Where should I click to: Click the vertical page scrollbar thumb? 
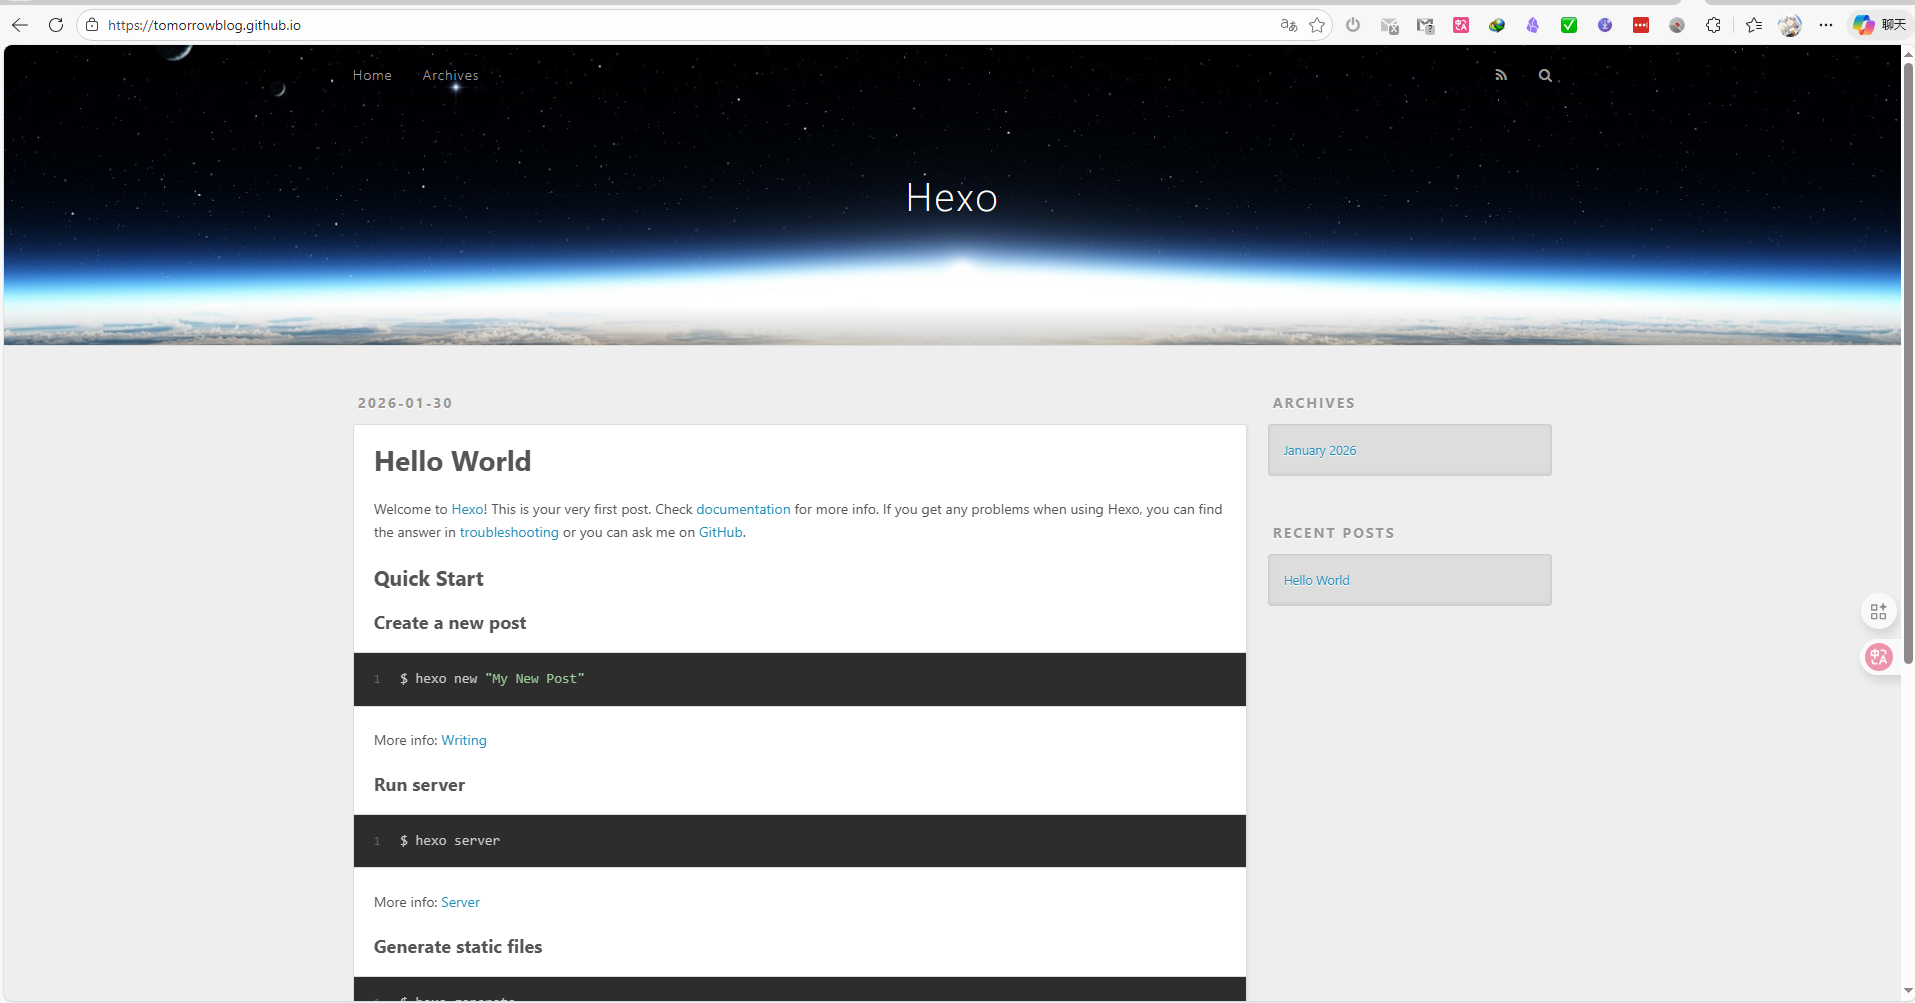1908,362
